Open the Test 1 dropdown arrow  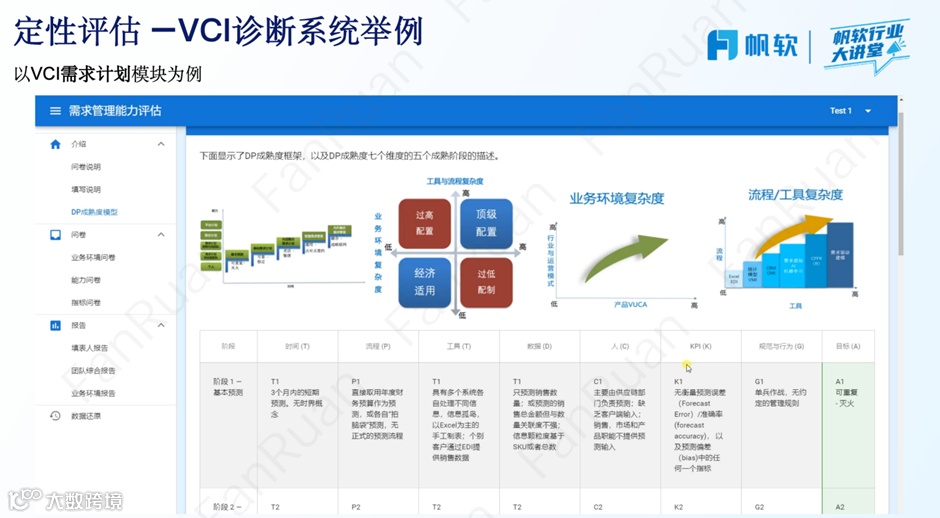coord(868,111)
